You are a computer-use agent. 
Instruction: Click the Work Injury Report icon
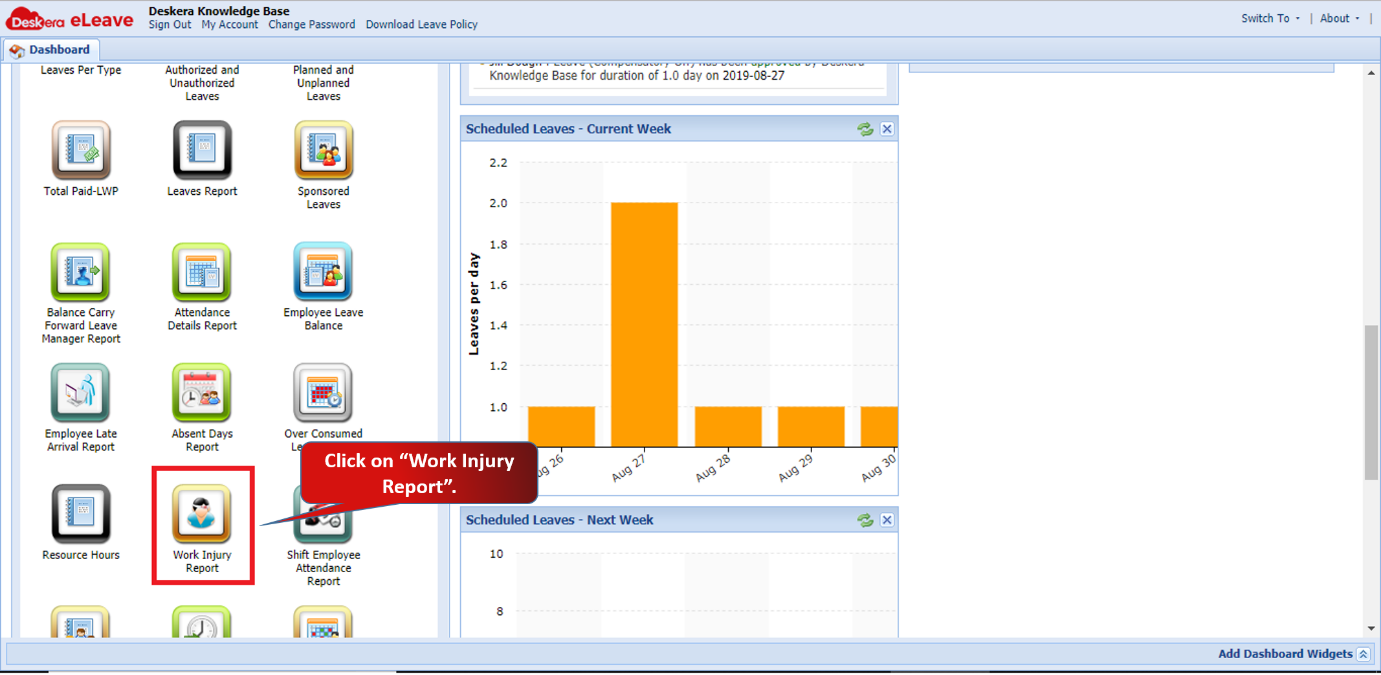(x=202, y=514)
